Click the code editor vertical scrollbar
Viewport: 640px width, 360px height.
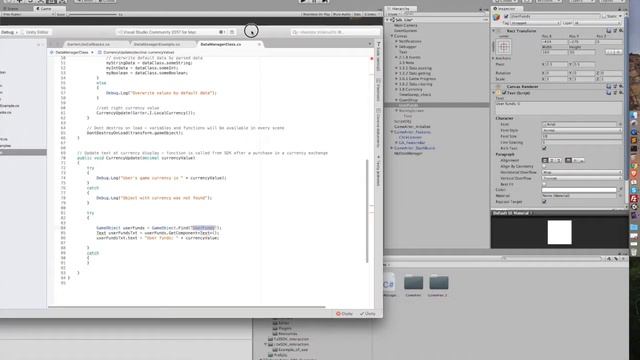point(367,210)
